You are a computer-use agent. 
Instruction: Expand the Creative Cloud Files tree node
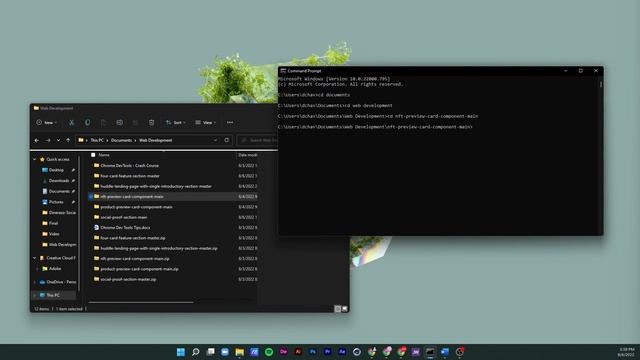(35, 258)
